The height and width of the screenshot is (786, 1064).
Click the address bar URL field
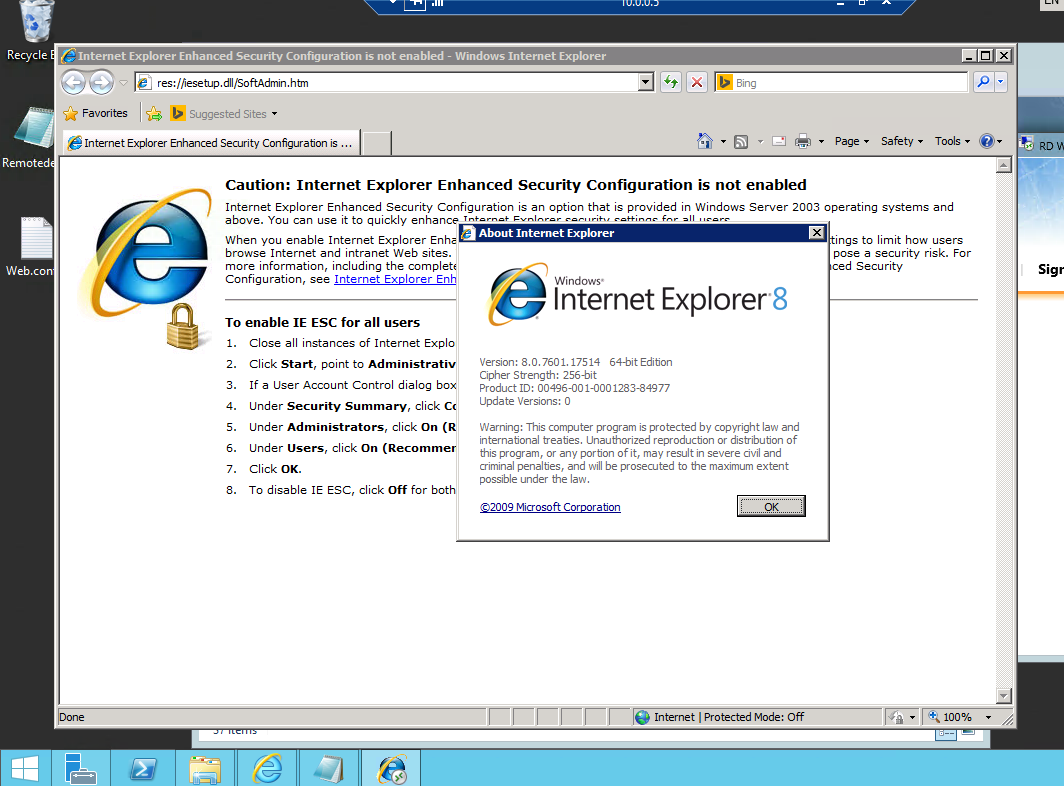[x=387, y=83]
